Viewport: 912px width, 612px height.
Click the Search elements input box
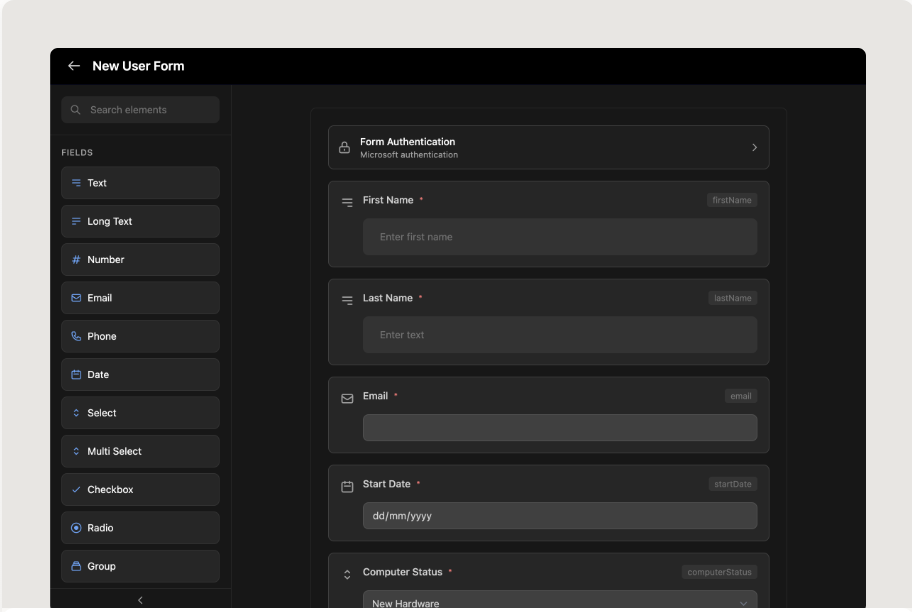coord(140,110)
